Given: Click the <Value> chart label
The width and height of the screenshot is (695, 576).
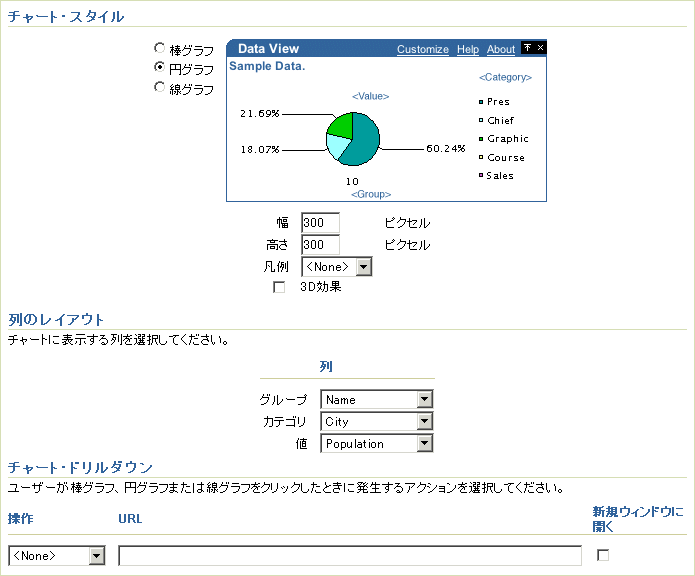Looking at the screenshot, I should point(371,96).
